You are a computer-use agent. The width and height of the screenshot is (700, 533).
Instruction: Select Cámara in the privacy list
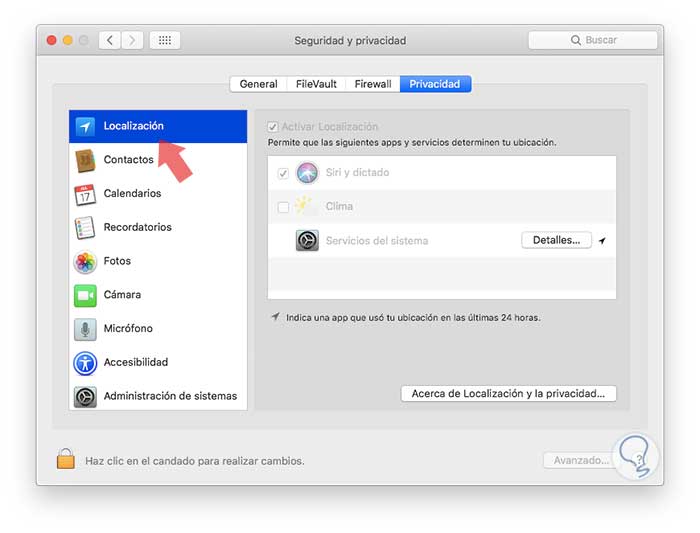click(158, 295)
